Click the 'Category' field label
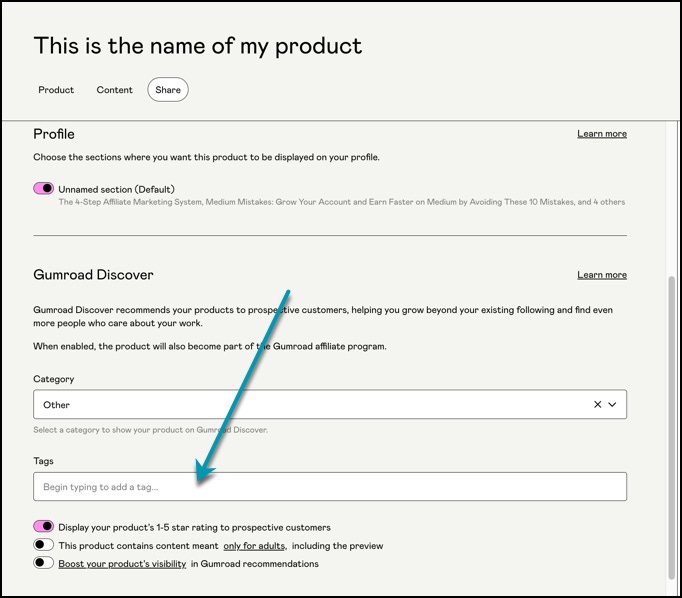This screenshot has width=682, height=598. pos(53,379)
